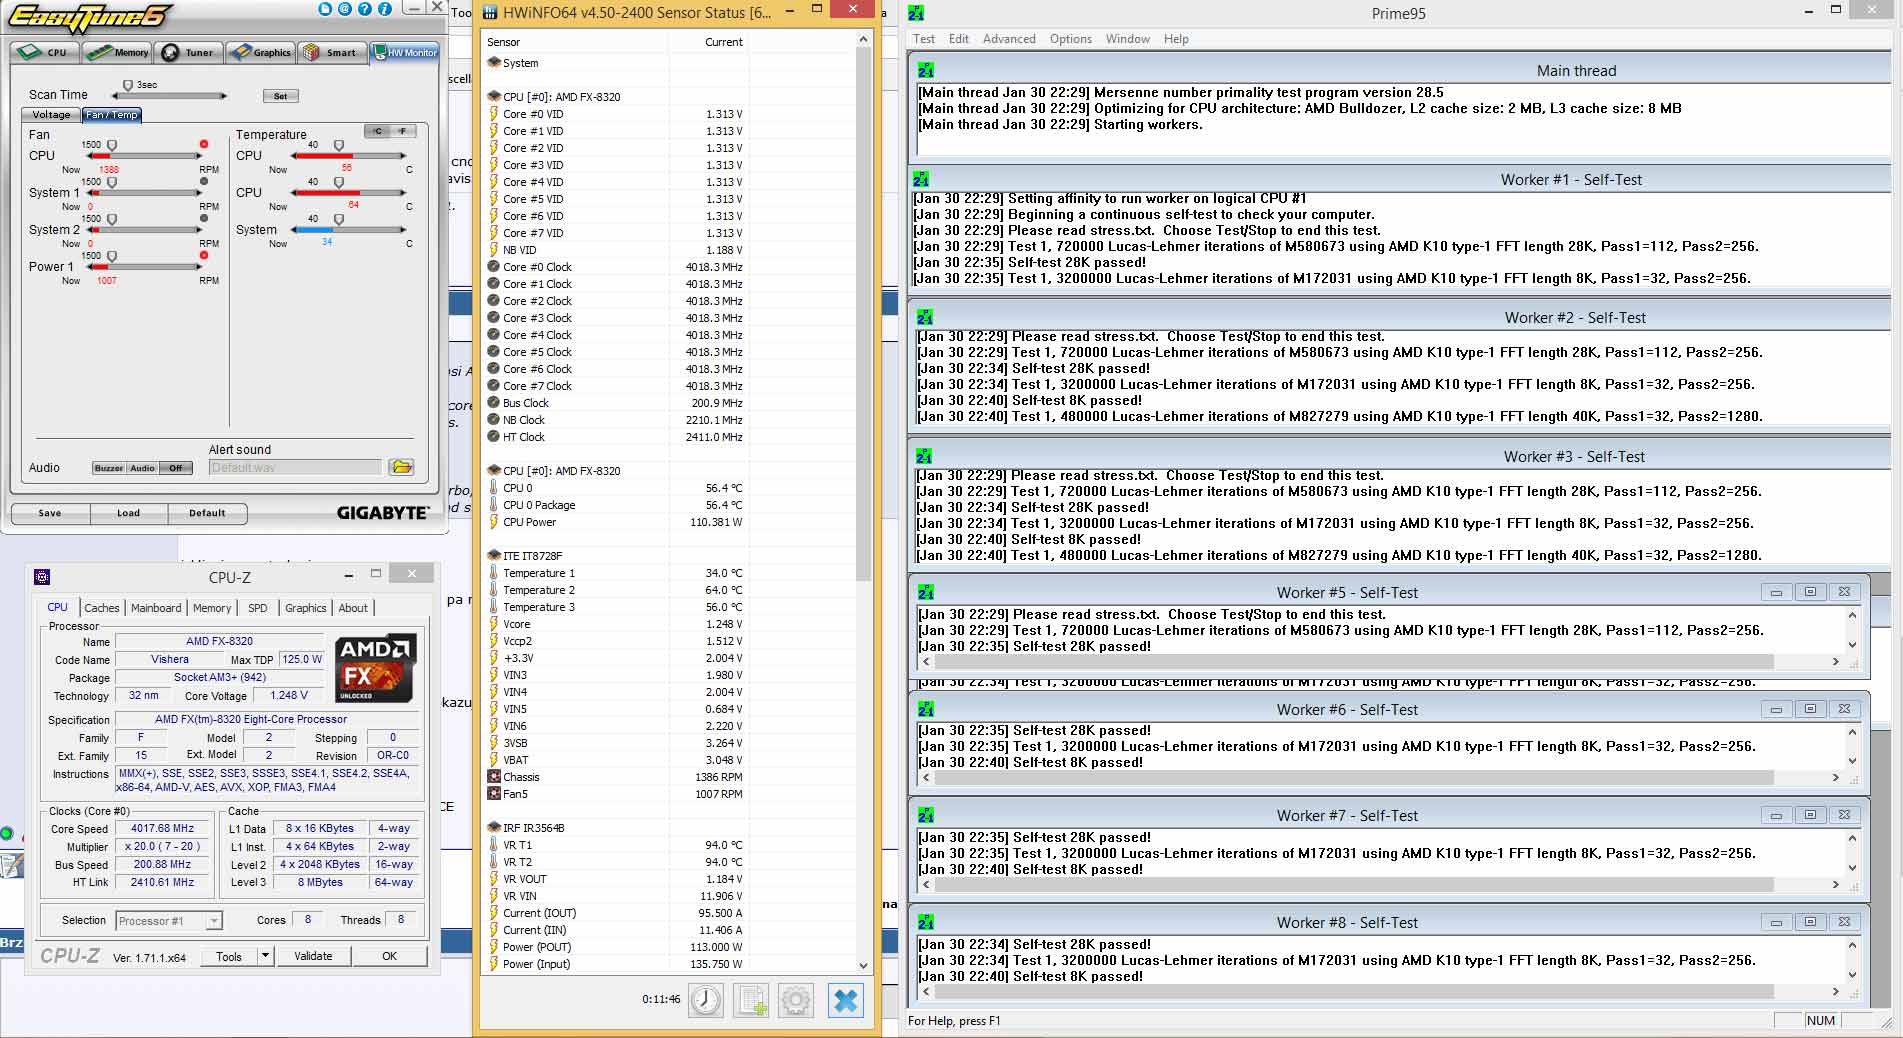Set Audio alert mode to Buzzer
Screen dimensions: 1903x1038
109,468
